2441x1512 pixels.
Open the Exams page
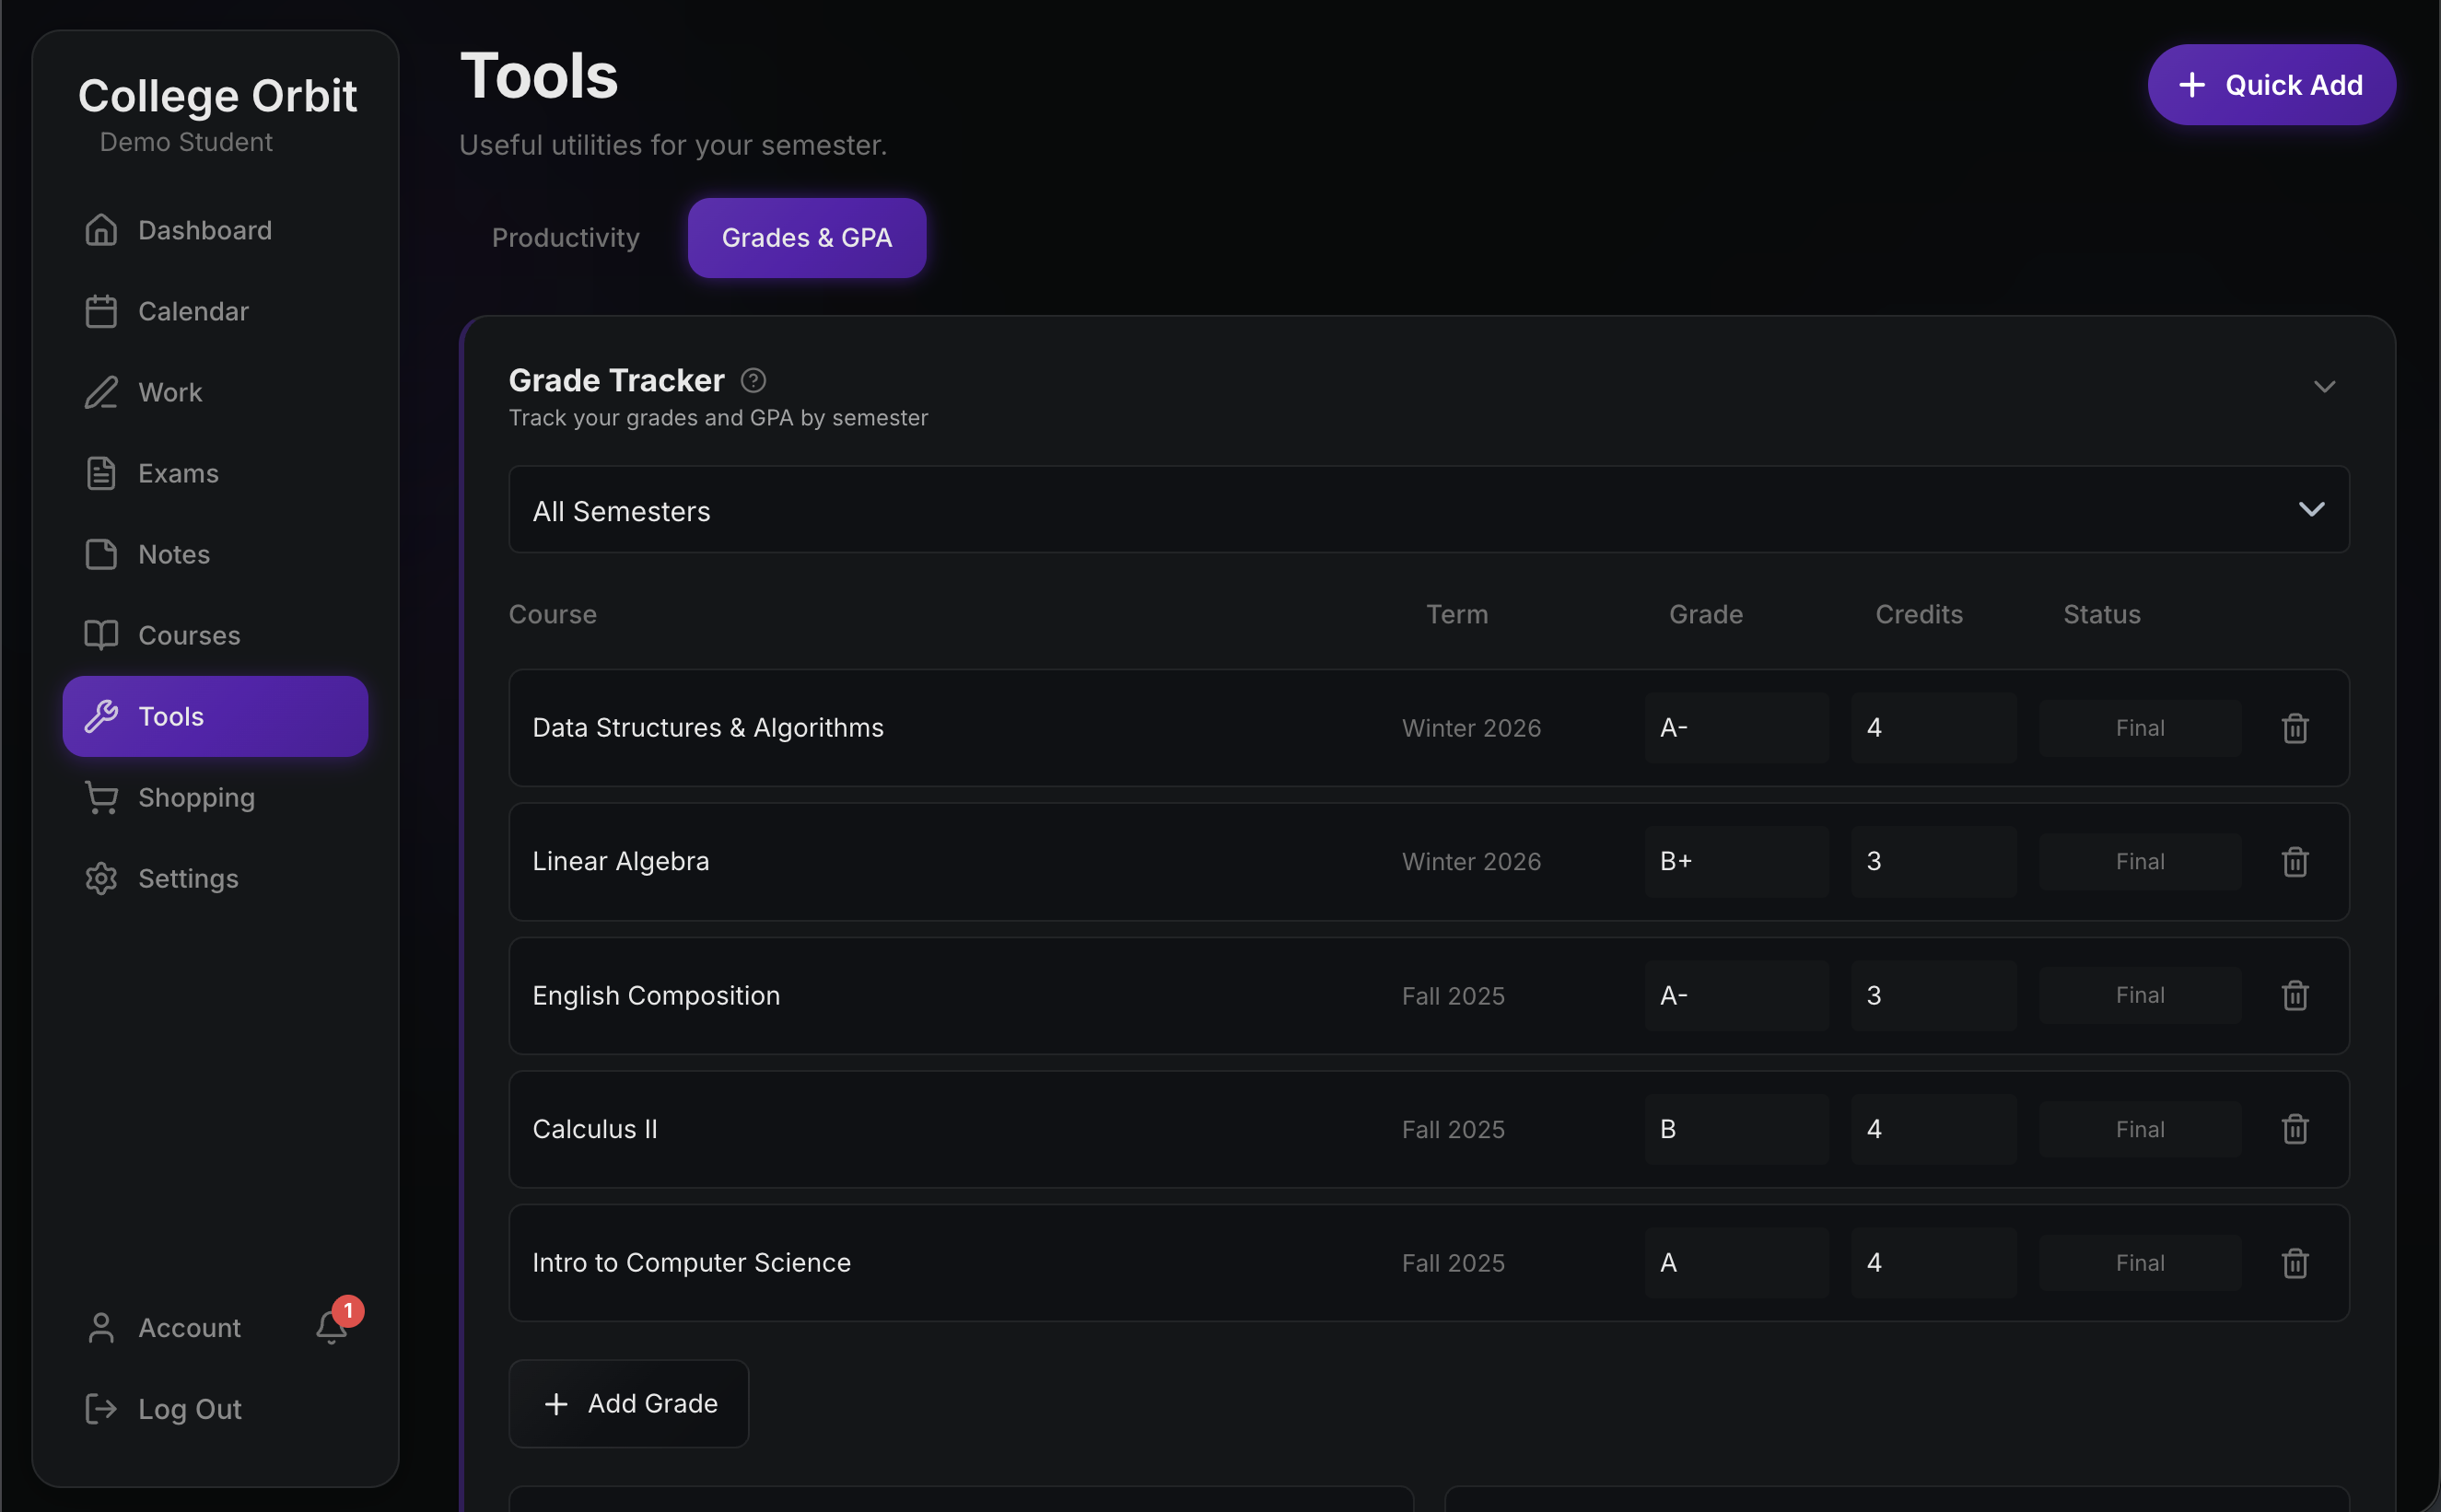click(178, 473)
